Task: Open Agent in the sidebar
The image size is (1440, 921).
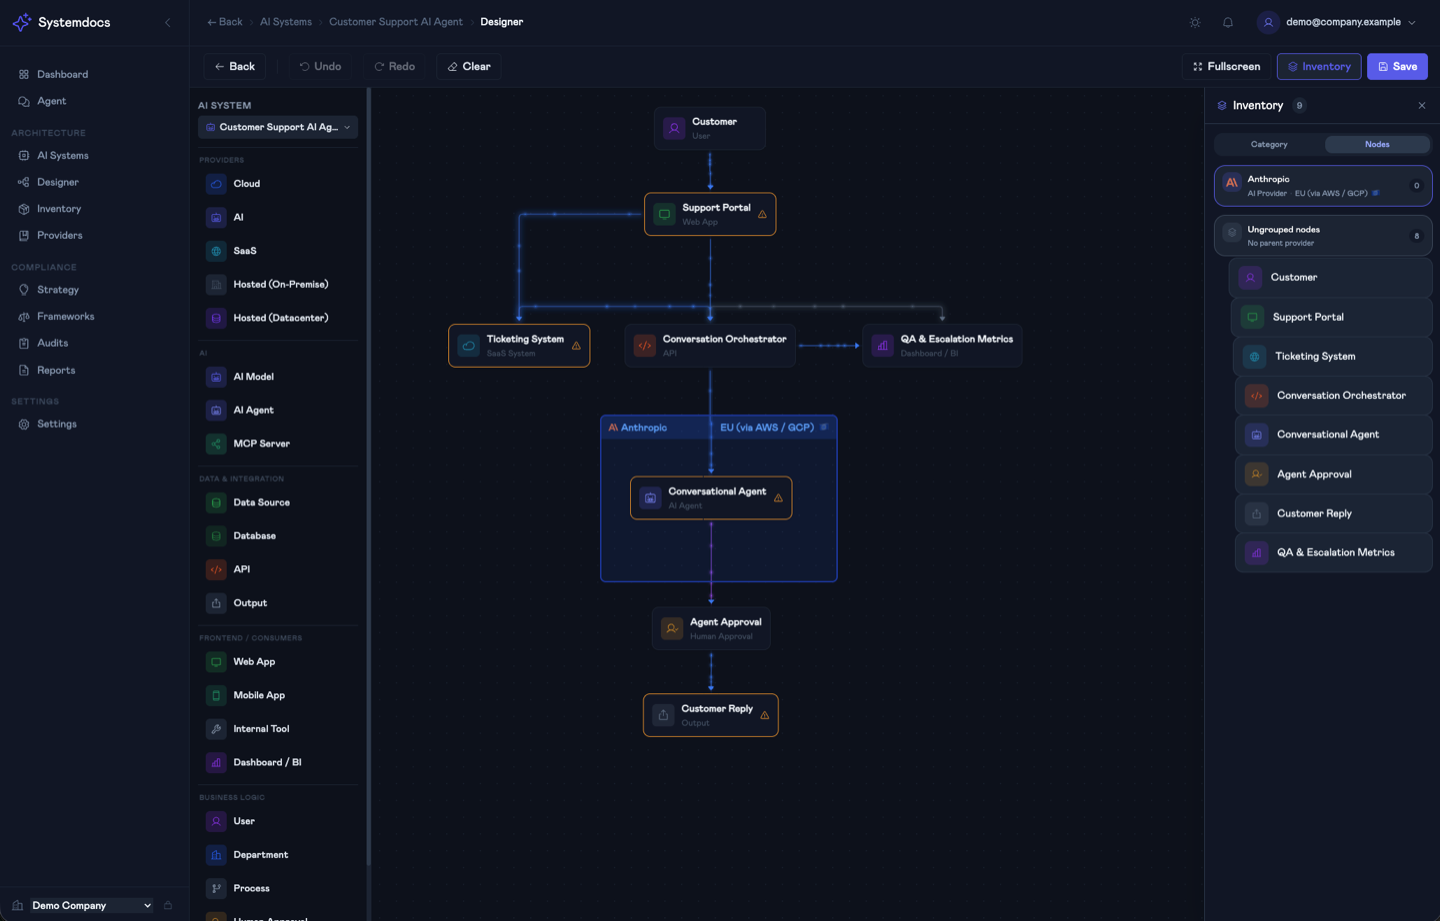Action: 51,101
